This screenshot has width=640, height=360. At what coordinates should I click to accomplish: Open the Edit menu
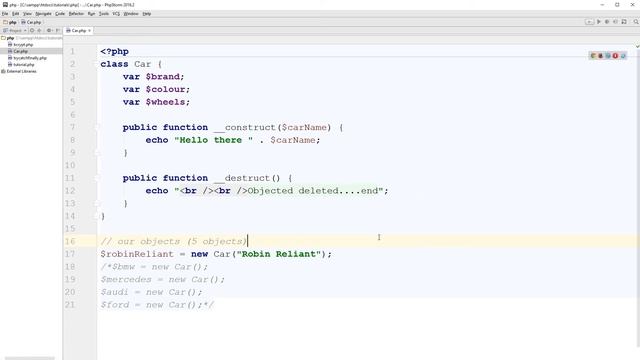coord(16,13)
